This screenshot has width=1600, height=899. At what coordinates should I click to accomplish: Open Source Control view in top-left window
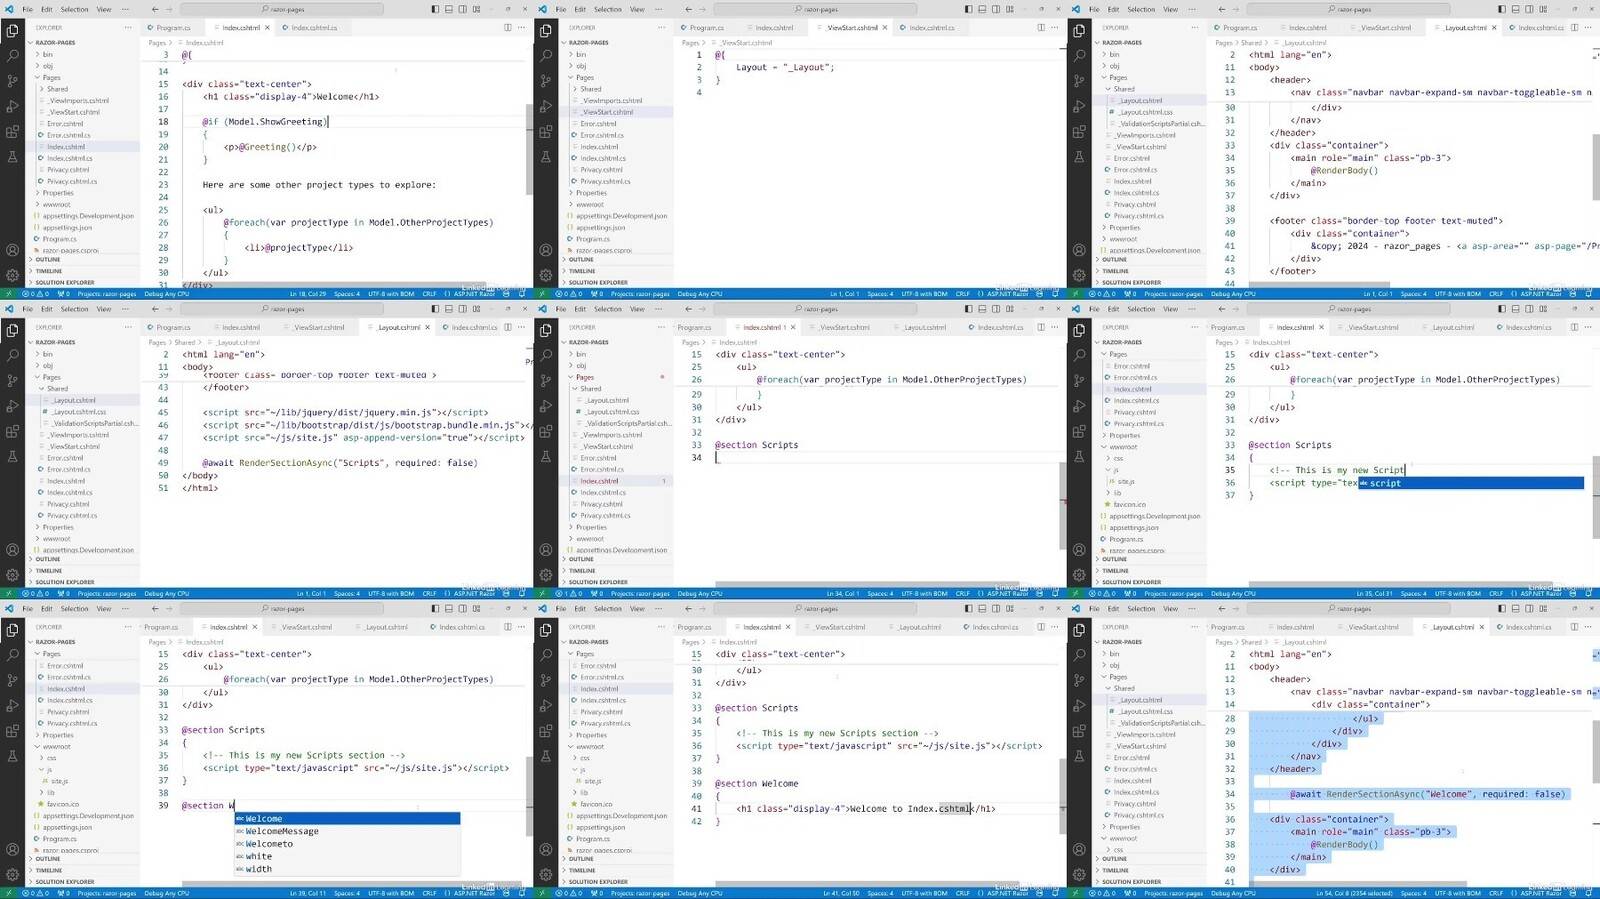[x=12, y=81]
